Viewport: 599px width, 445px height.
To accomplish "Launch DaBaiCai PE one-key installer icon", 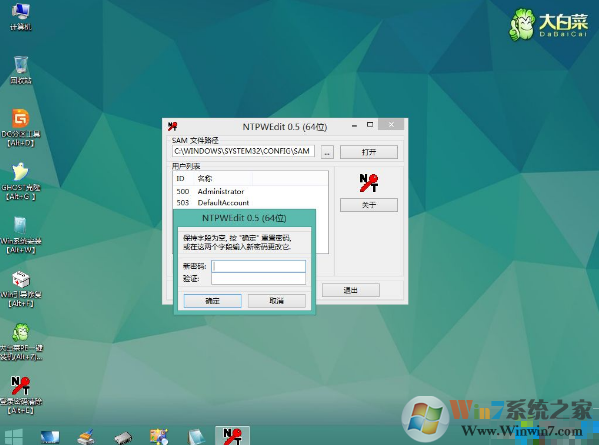I will coord(21,342).
